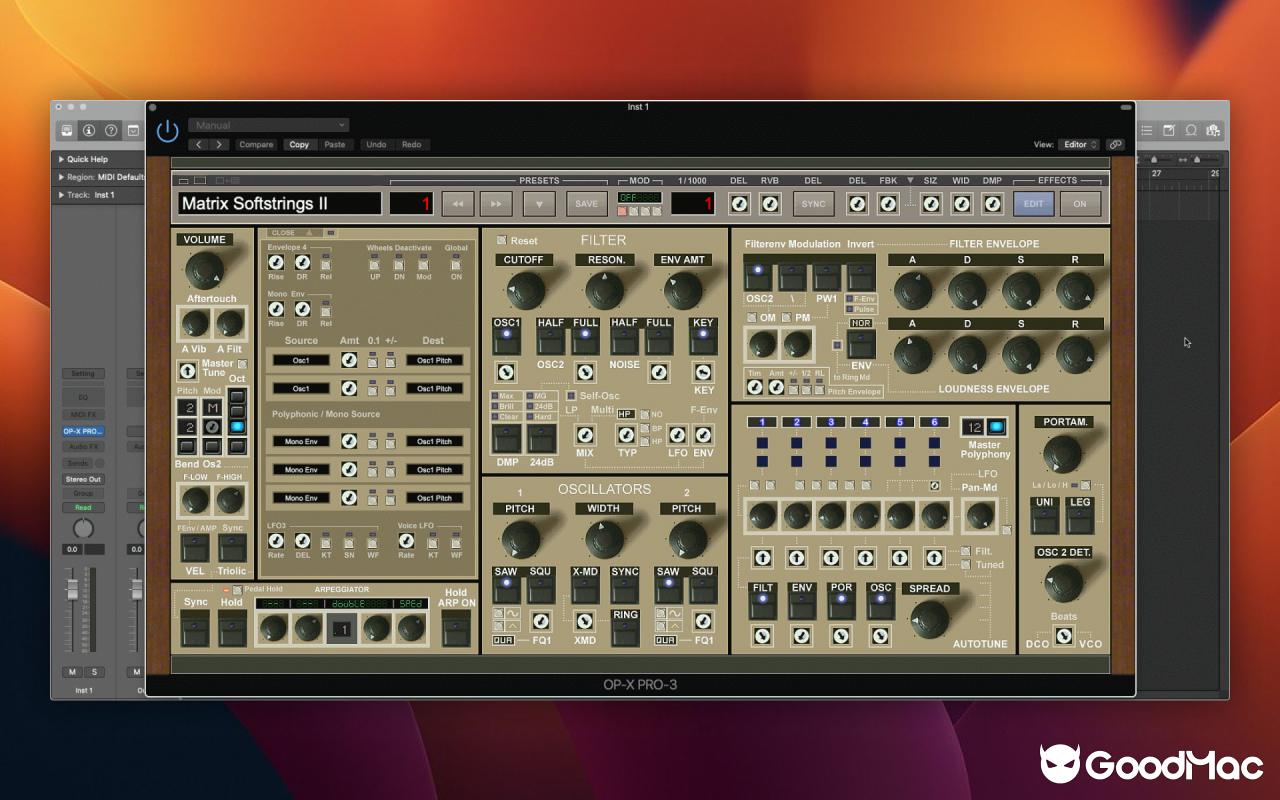Click the SAVE preset button
This screenshot has width=1280, height=800.
[x=586, y=203]
